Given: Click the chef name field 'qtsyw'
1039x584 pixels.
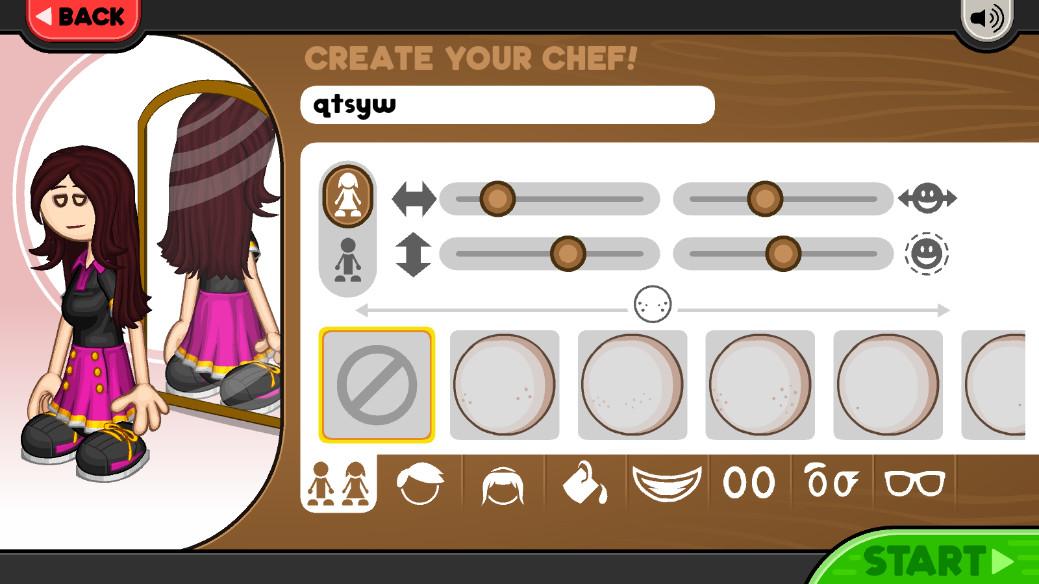Looking at the screenshot, I should click(x=508, y=105).
